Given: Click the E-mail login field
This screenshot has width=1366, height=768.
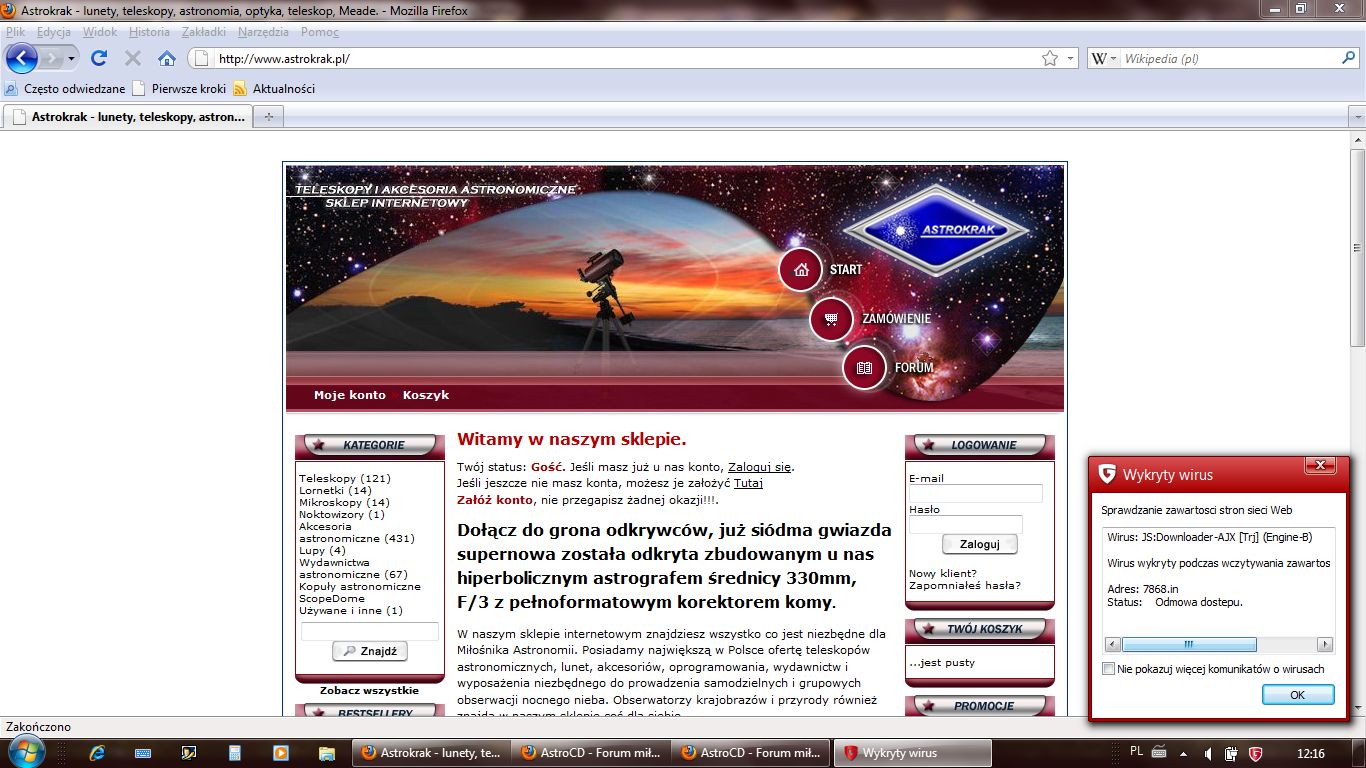Looking at the screenshot, I should tap(975, 493).
